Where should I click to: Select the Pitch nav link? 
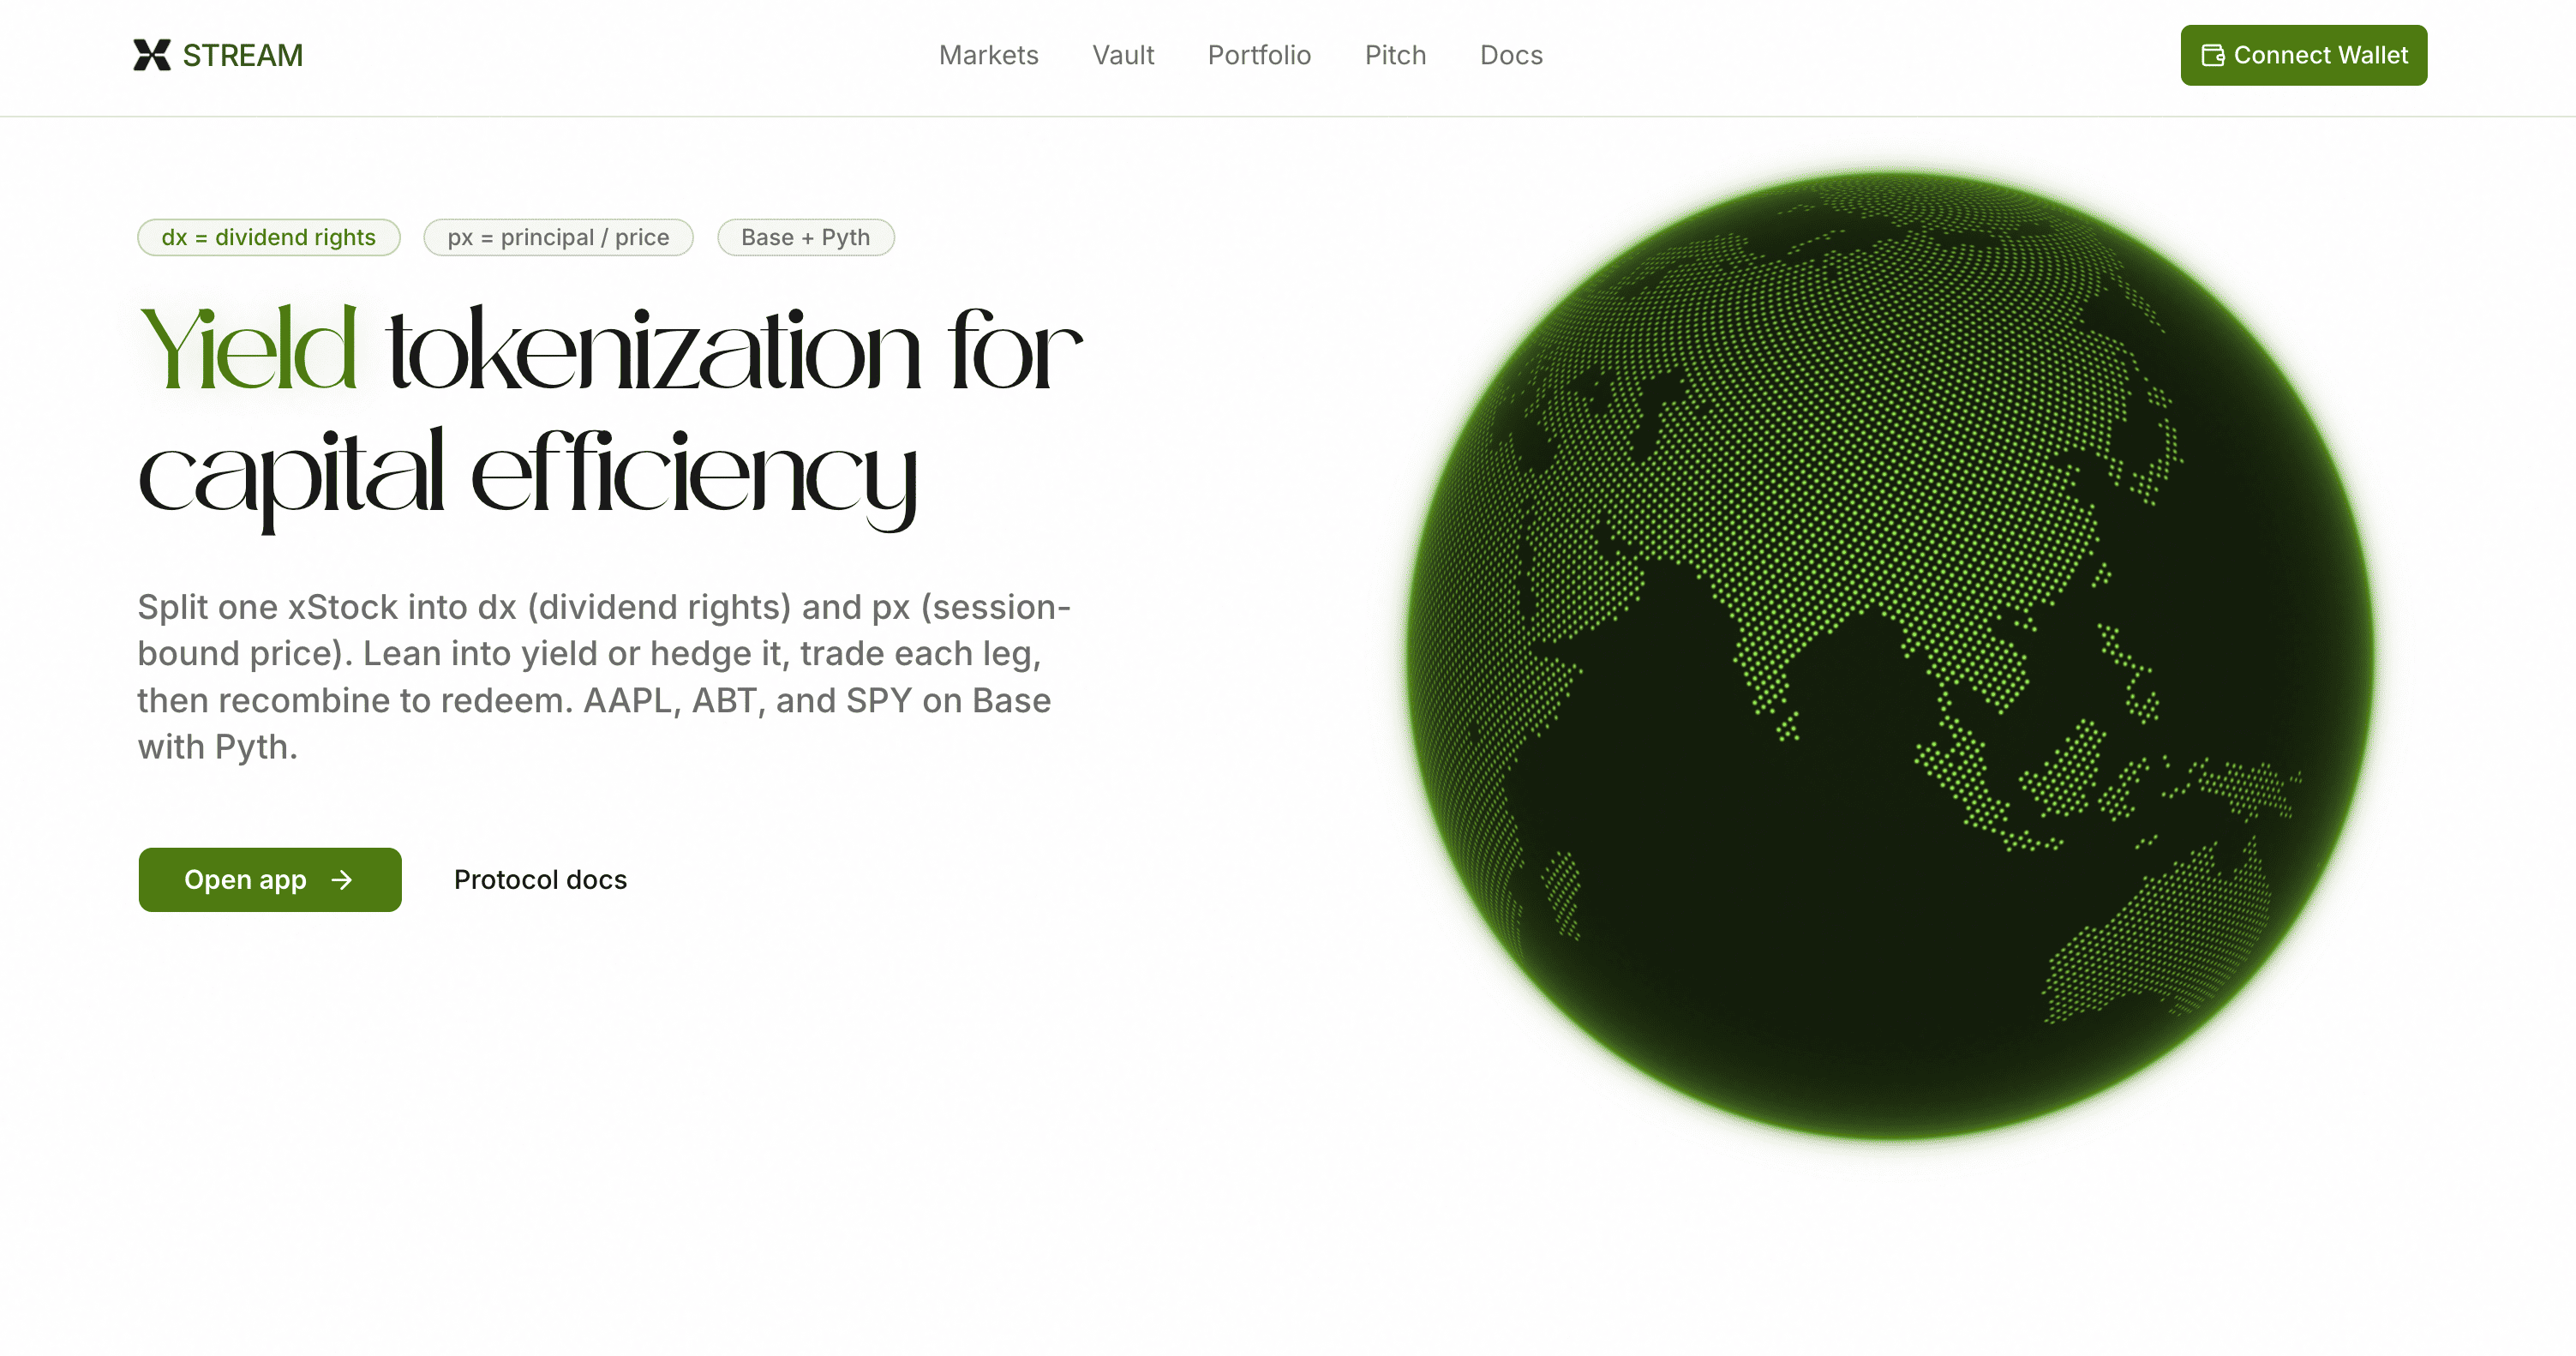[x=1395, y=55]
